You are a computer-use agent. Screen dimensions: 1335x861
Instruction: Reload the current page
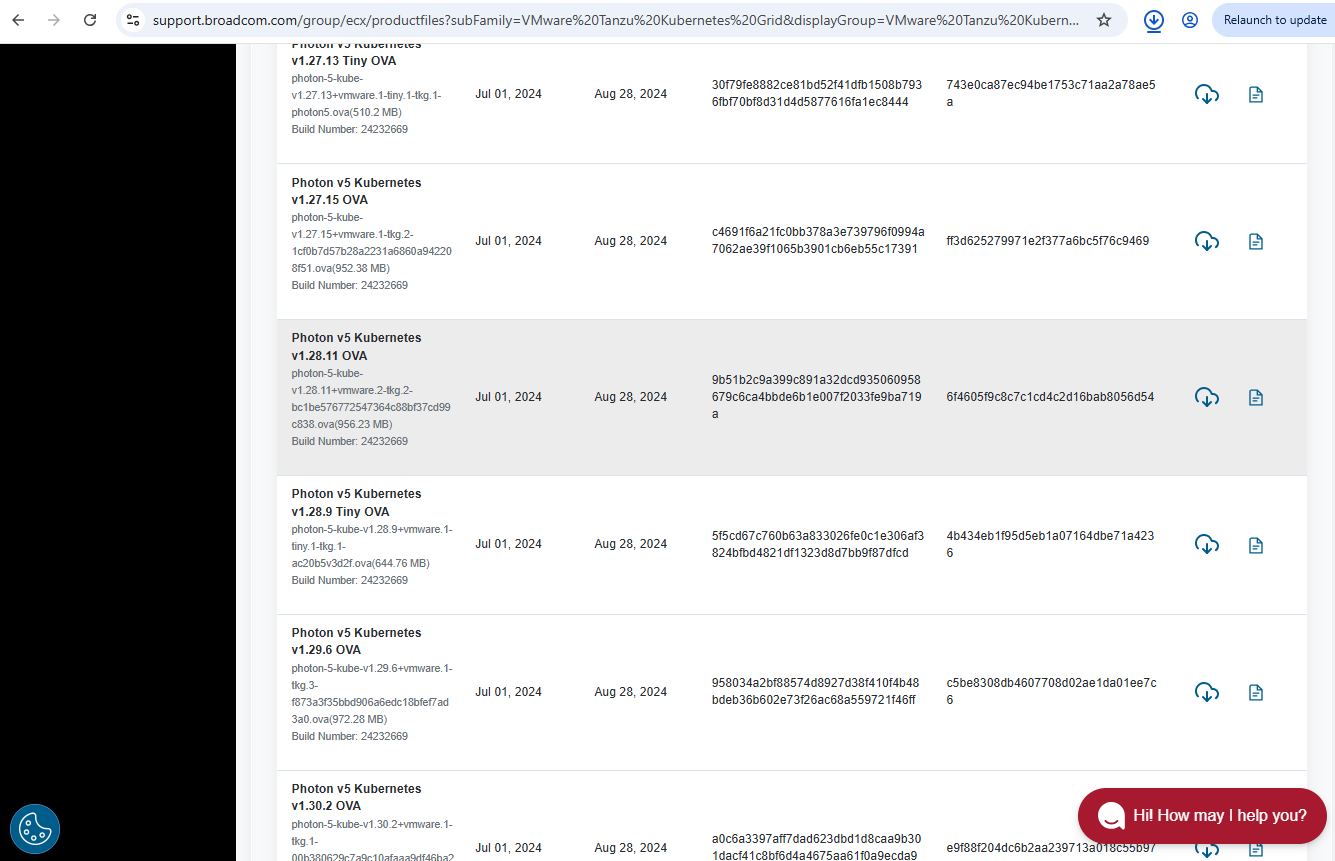point(90,20)
